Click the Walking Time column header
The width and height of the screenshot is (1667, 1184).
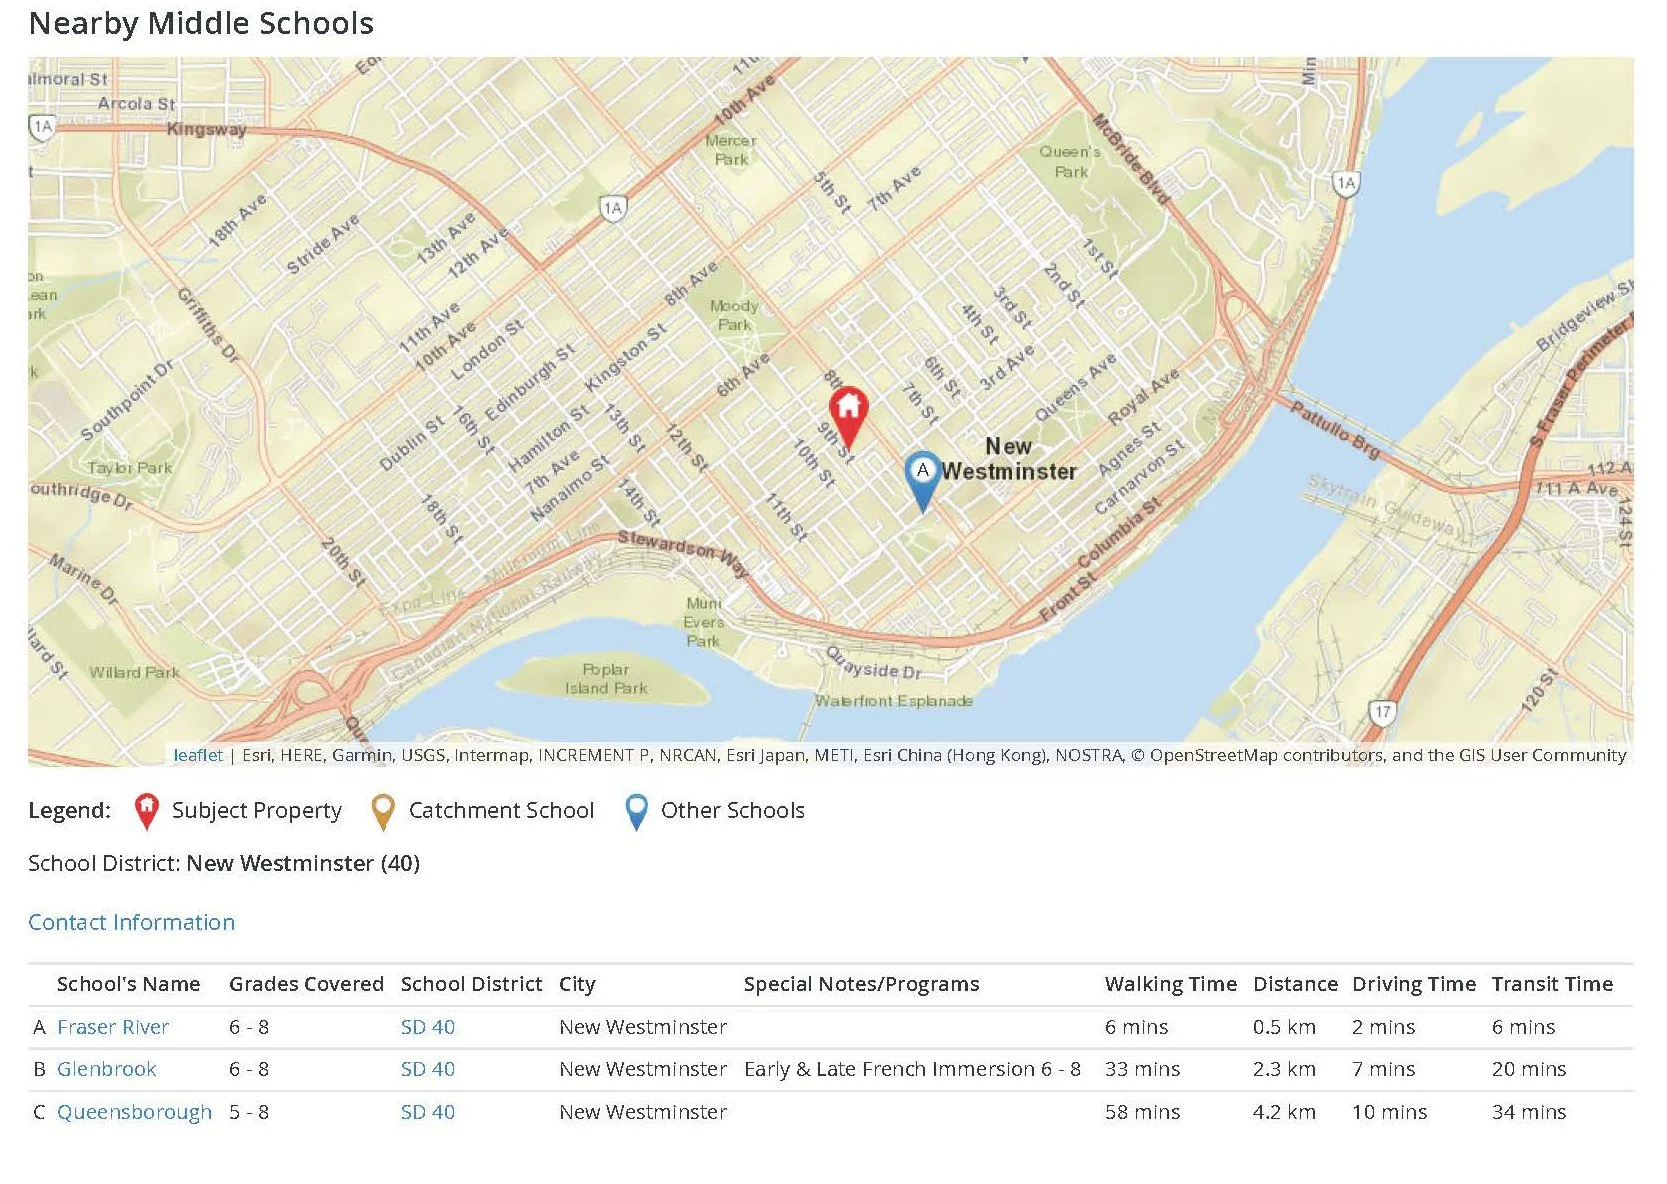(x=1170, y=984)
